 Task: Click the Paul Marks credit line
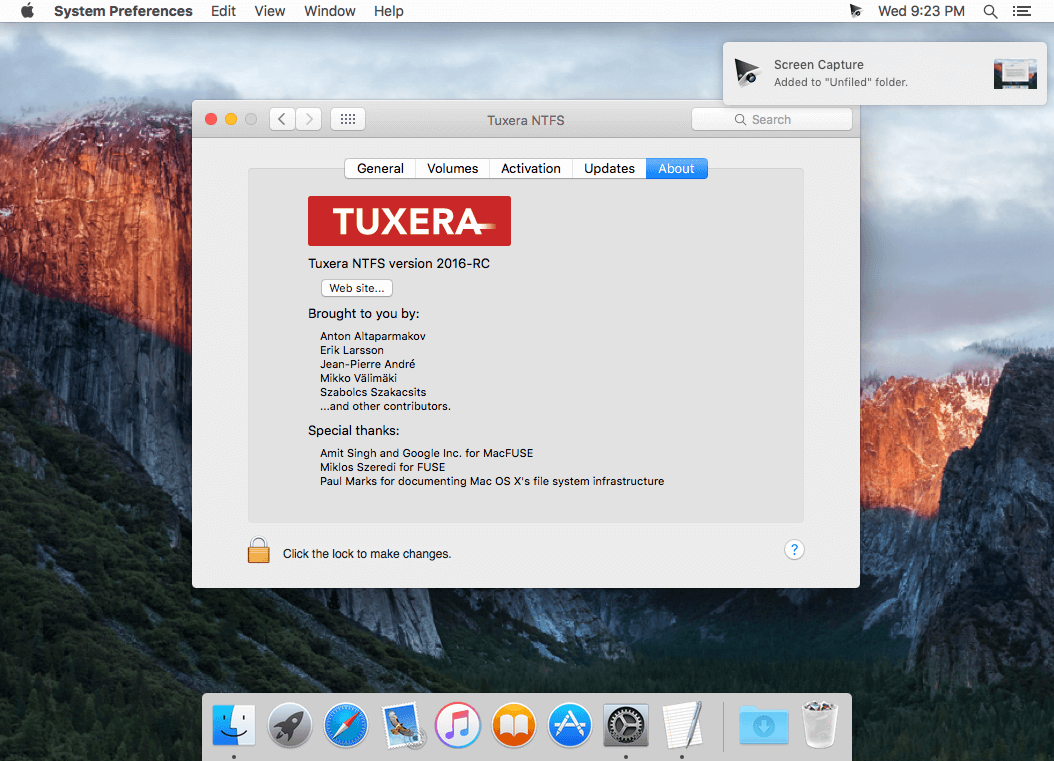click(492, 481)
